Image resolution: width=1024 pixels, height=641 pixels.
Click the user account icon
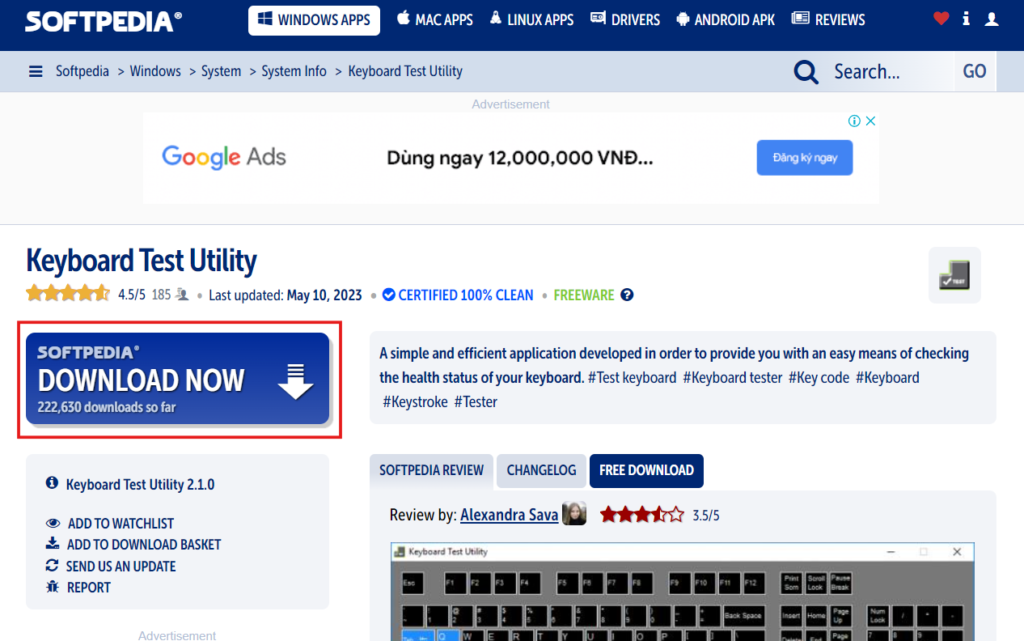click(992, 19)
